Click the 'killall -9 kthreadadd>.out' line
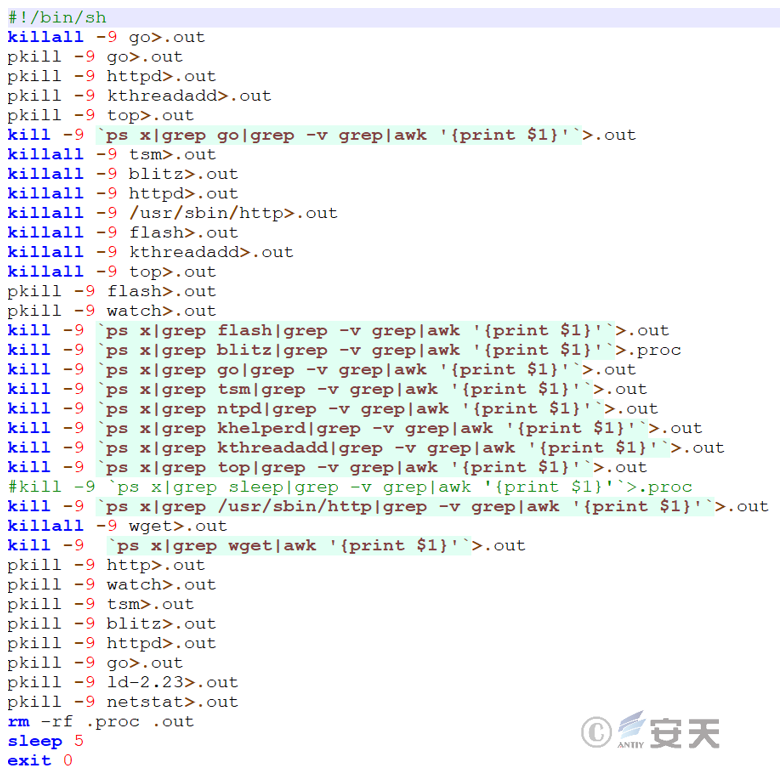Viewport: 782px width, 774px height. (x=150, y=252)
